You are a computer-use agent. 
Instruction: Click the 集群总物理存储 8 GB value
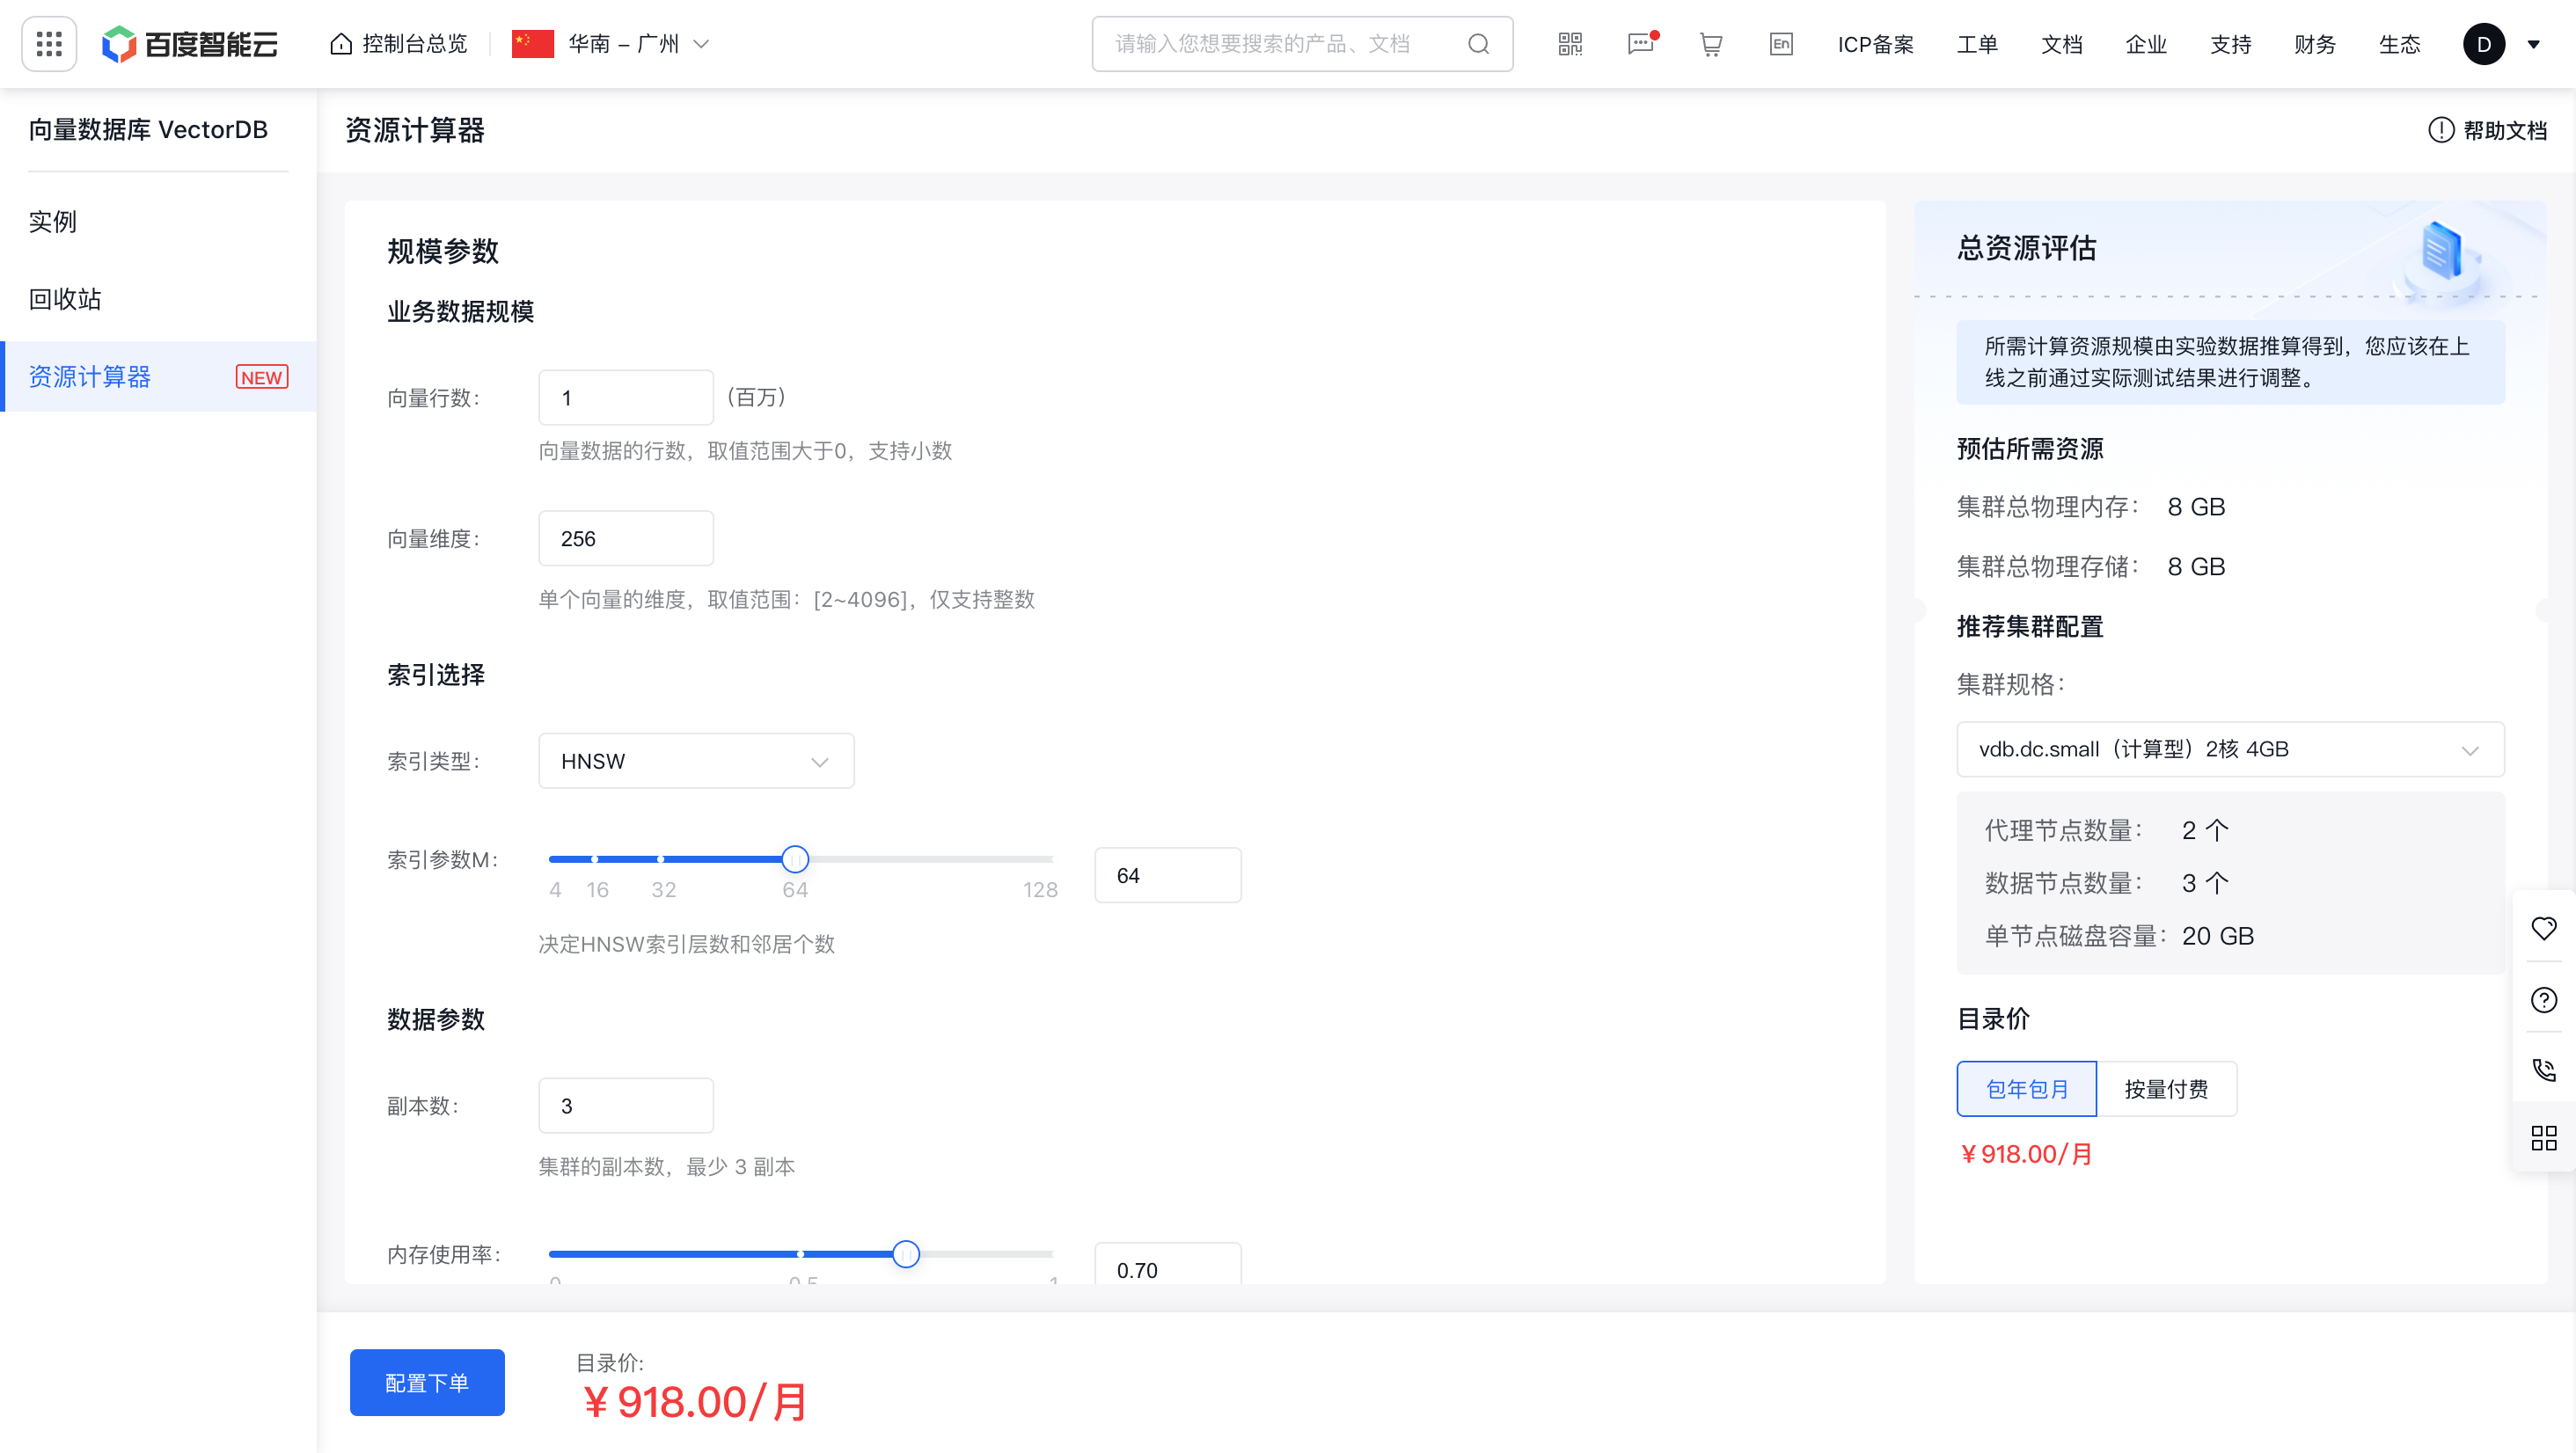2196,567
